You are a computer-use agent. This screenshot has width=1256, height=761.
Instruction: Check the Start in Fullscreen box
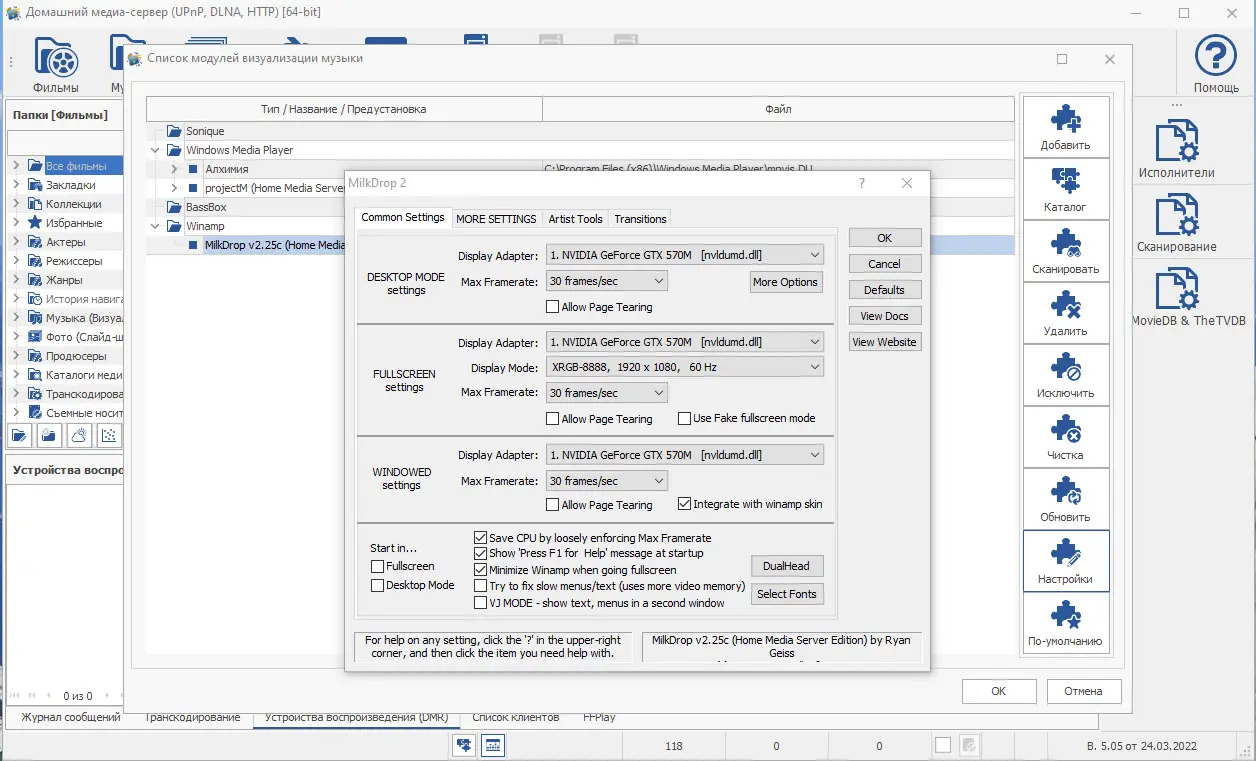(x=378, y=566)
